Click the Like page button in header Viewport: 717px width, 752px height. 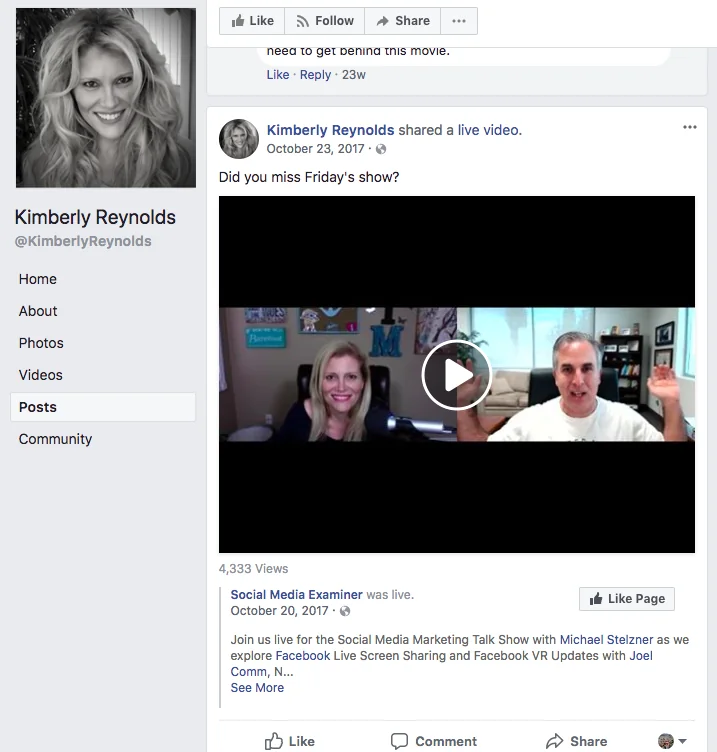[252, 21]
